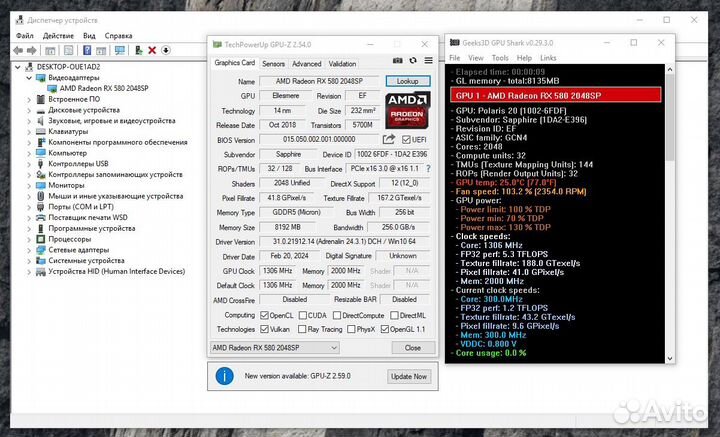The height and width of the screenshot is (437, 720).
Task: Toggle the Ray Tracing checkbox
Action: click(x=302, y=329)
